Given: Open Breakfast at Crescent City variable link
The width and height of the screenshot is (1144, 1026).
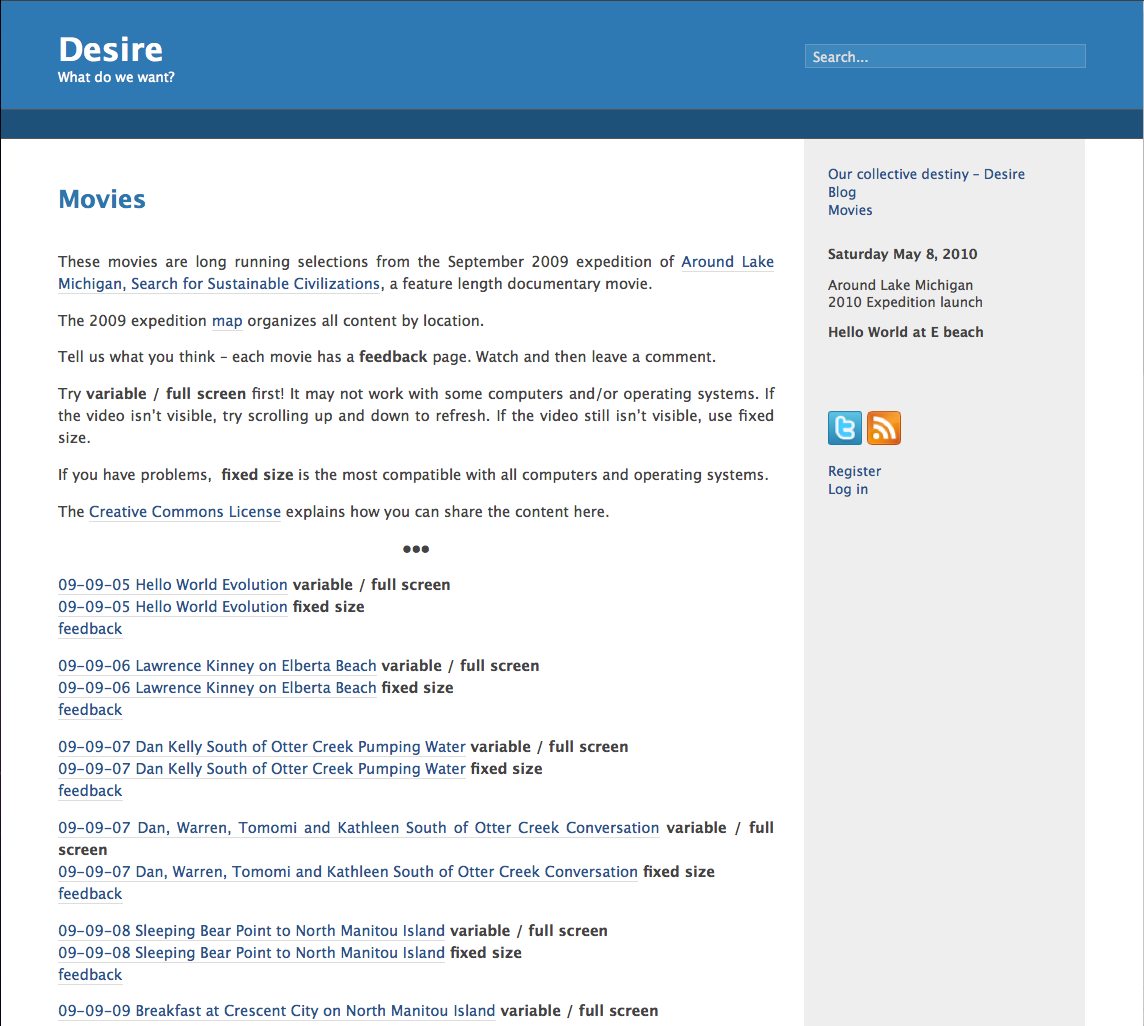Looking at the screenshot, I should [x=277, y=1011].
